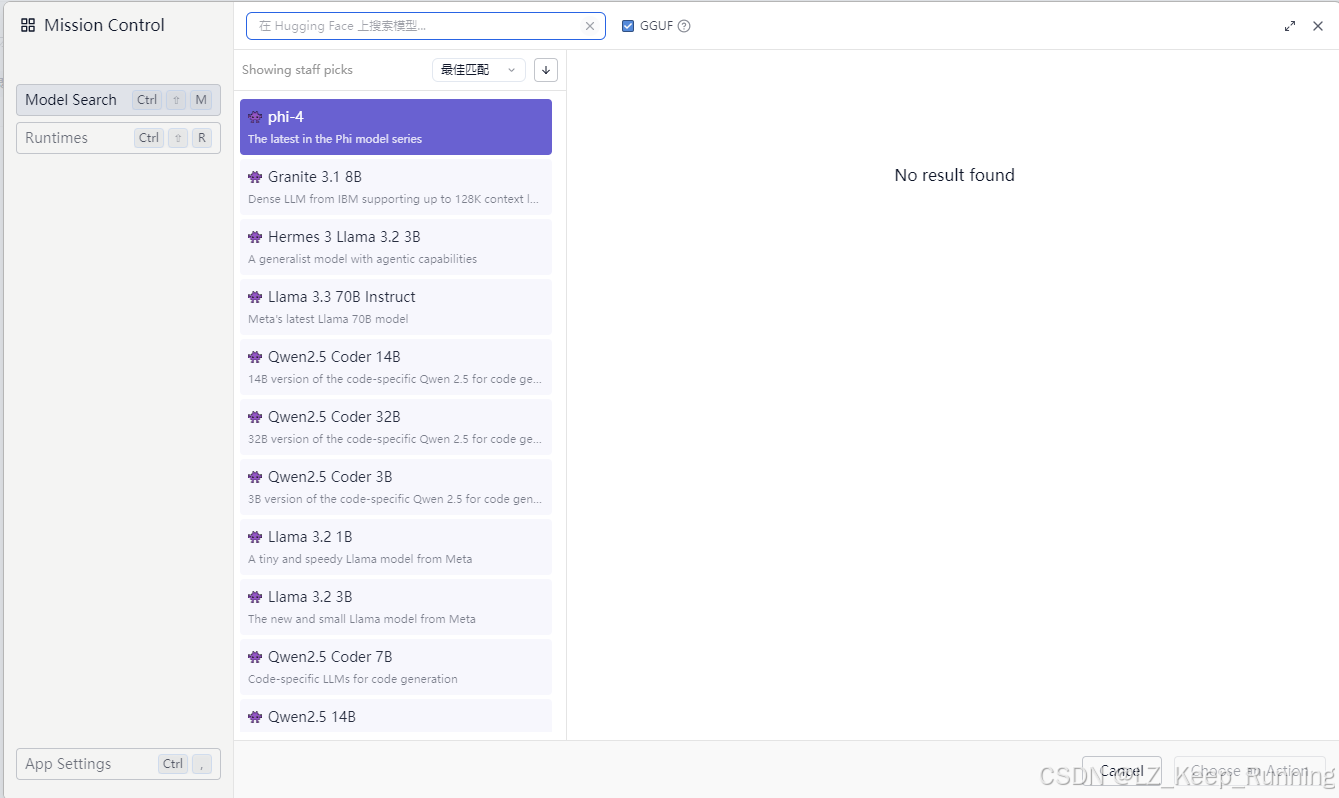This screenshot has height=798, width=1339.
Task: Click 'Meta's latest Llama 70B model' description
Action: click(x=328, y=319)
